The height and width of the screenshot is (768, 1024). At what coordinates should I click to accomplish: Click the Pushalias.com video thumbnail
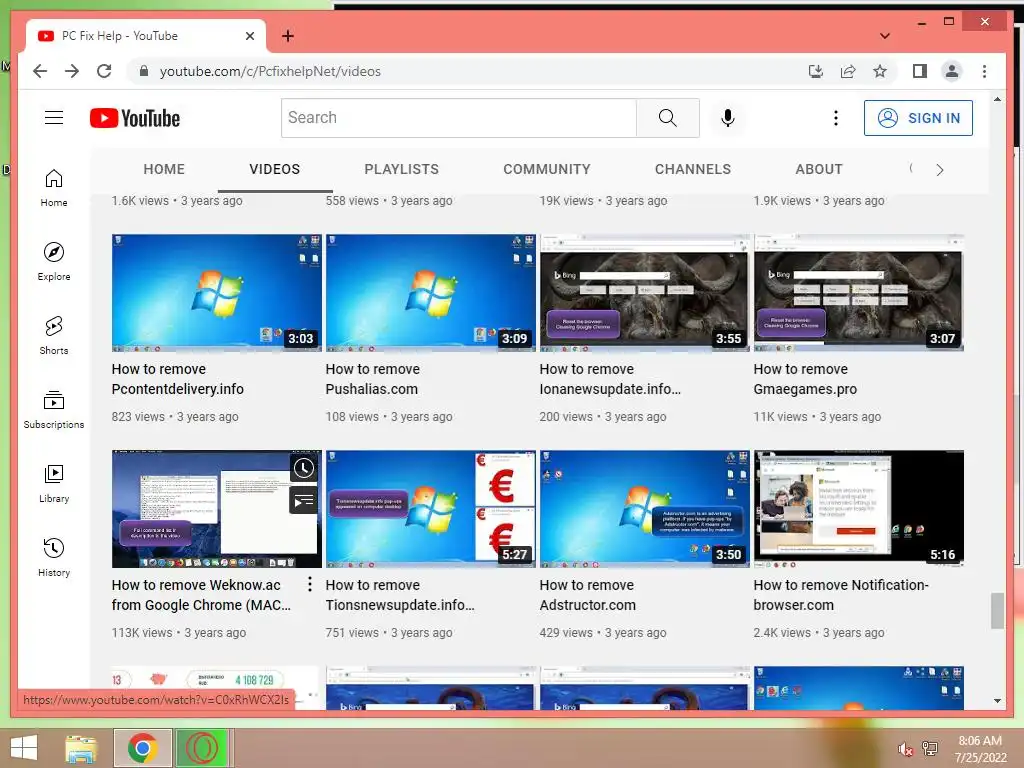[x=431, y=293]
